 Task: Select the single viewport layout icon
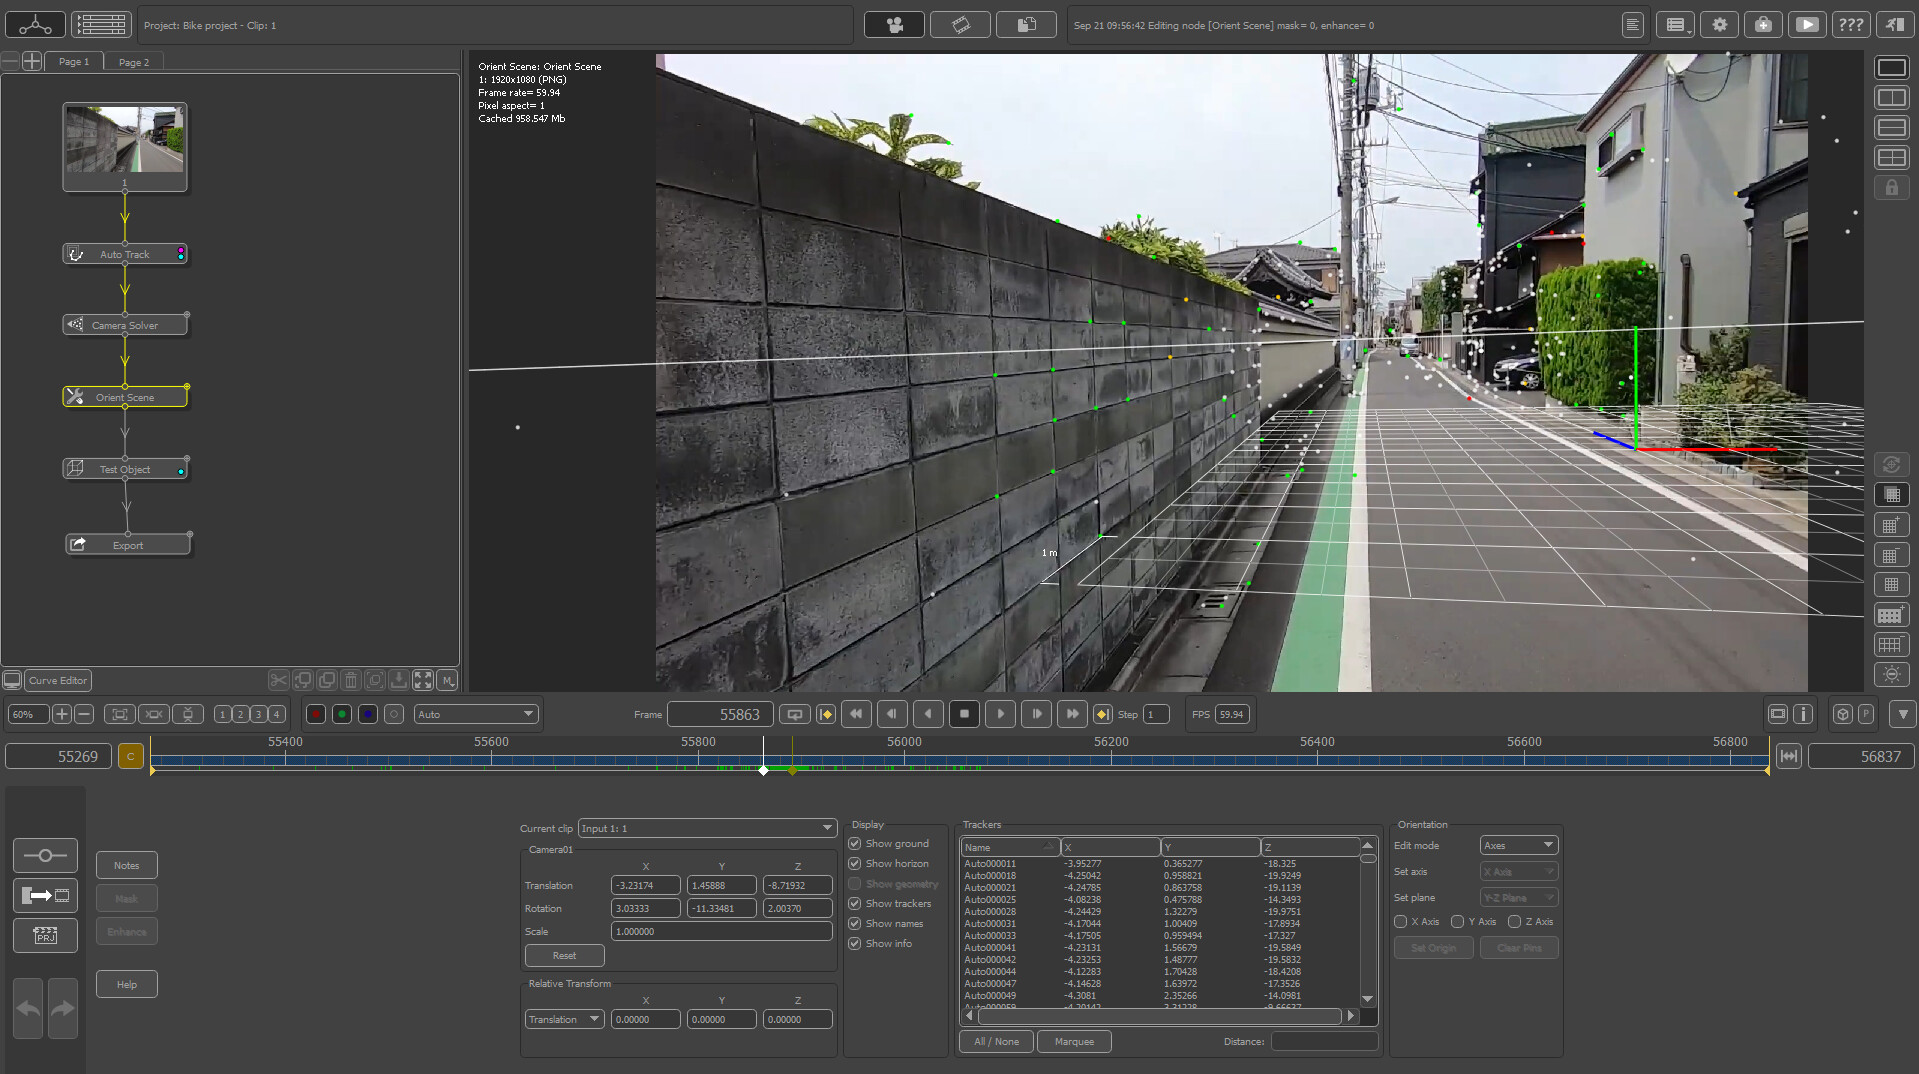(1891, 67)
